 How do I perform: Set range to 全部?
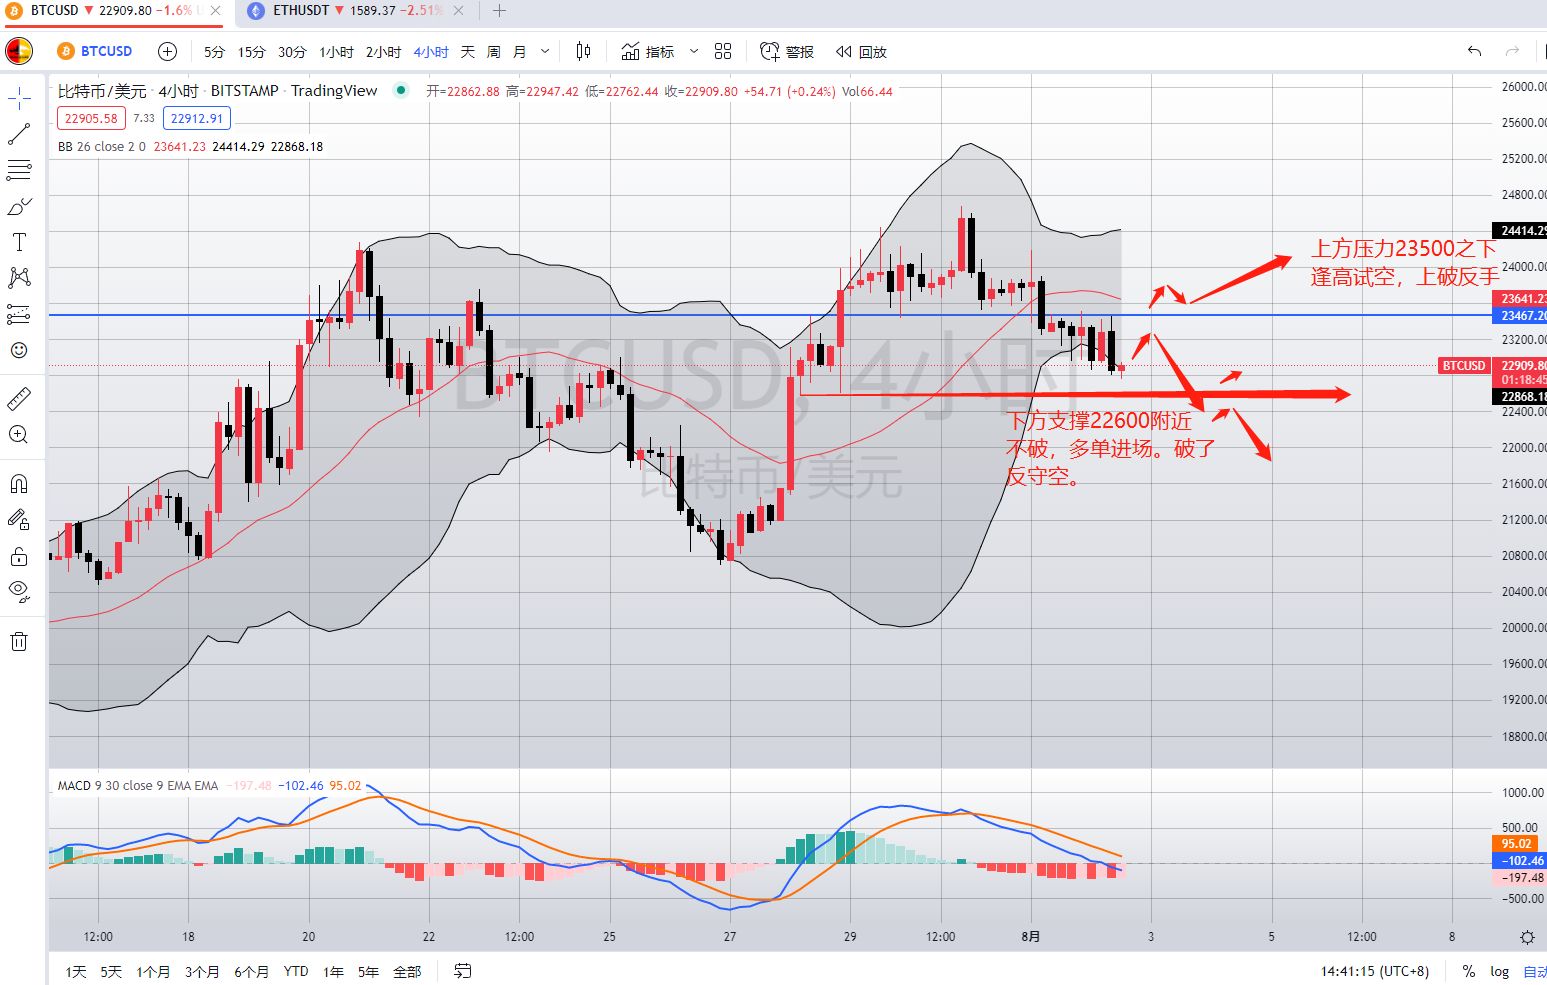[407, 971]
